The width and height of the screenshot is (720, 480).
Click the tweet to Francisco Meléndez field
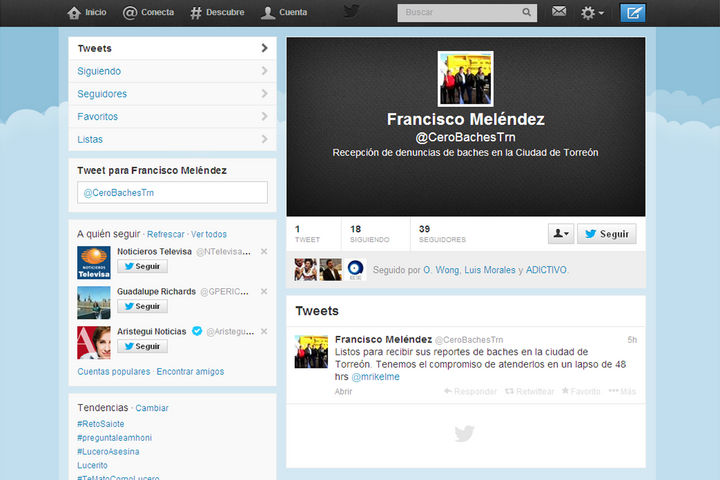[172, 193]
